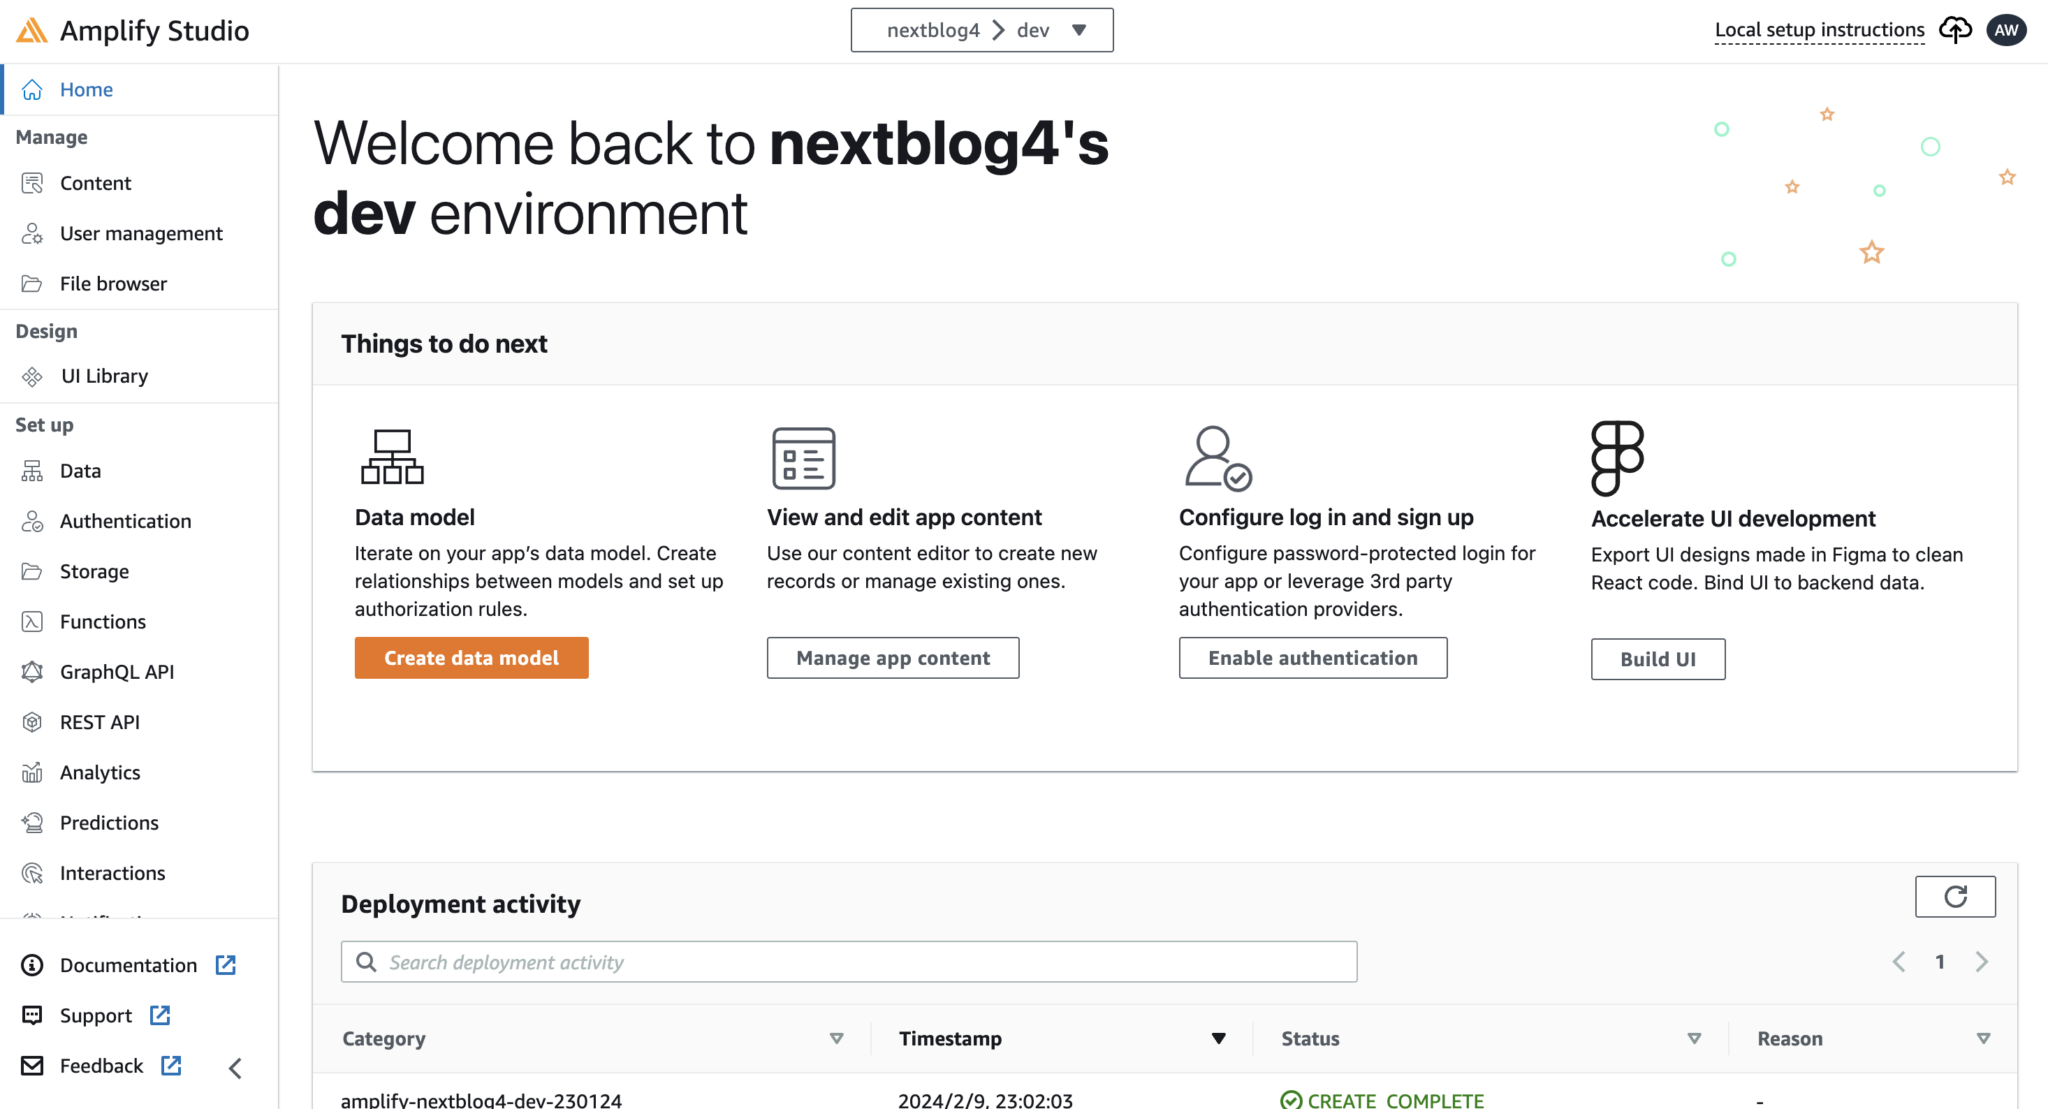The image size is (2048, 1109).
Task: Open the Reason column filter arrow
Action: click(1983, 1039)
